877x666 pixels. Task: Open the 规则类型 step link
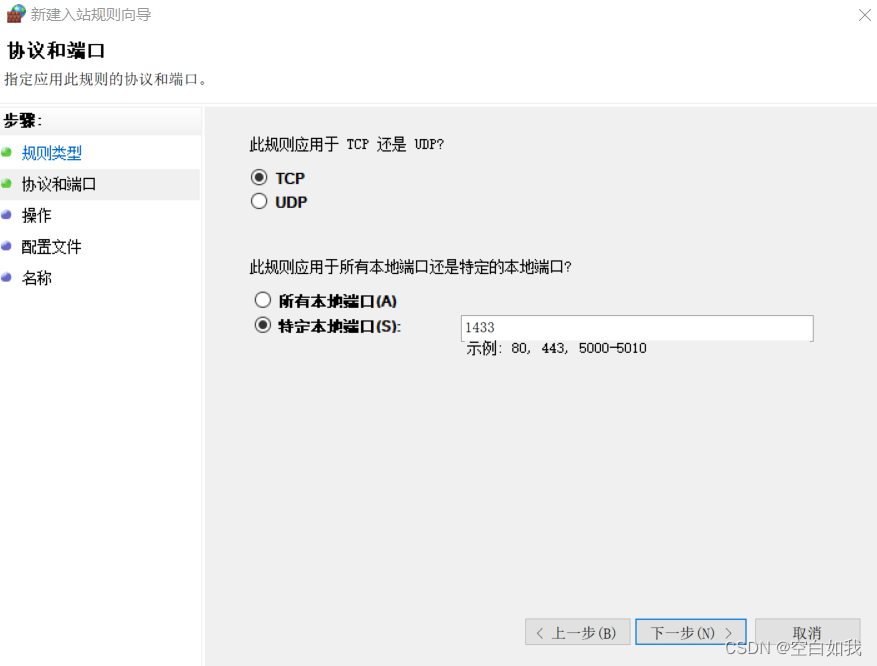(51, 153)
